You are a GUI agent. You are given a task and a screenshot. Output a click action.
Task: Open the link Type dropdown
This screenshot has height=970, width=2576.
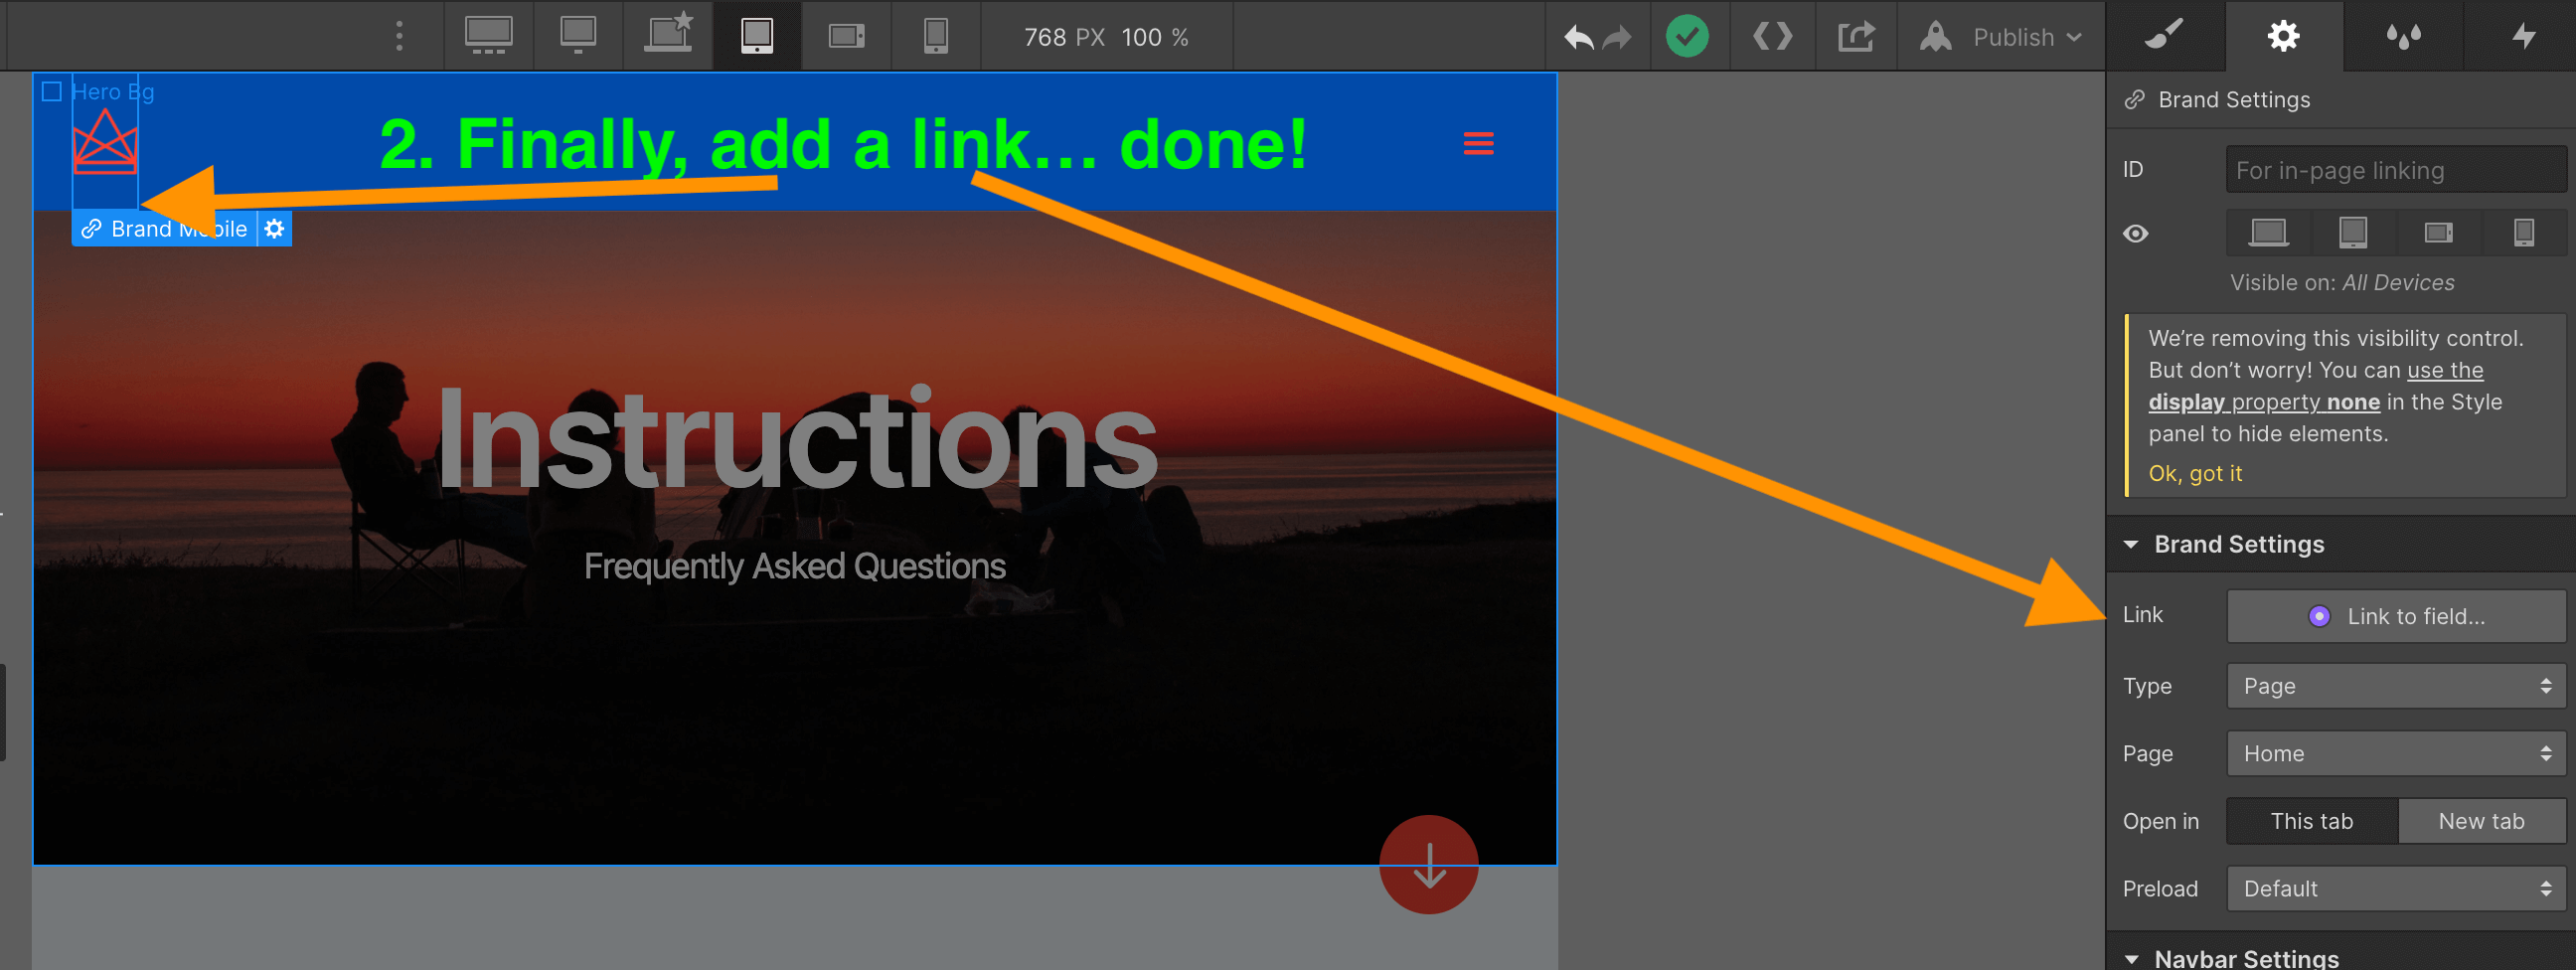pos(2395,686)
